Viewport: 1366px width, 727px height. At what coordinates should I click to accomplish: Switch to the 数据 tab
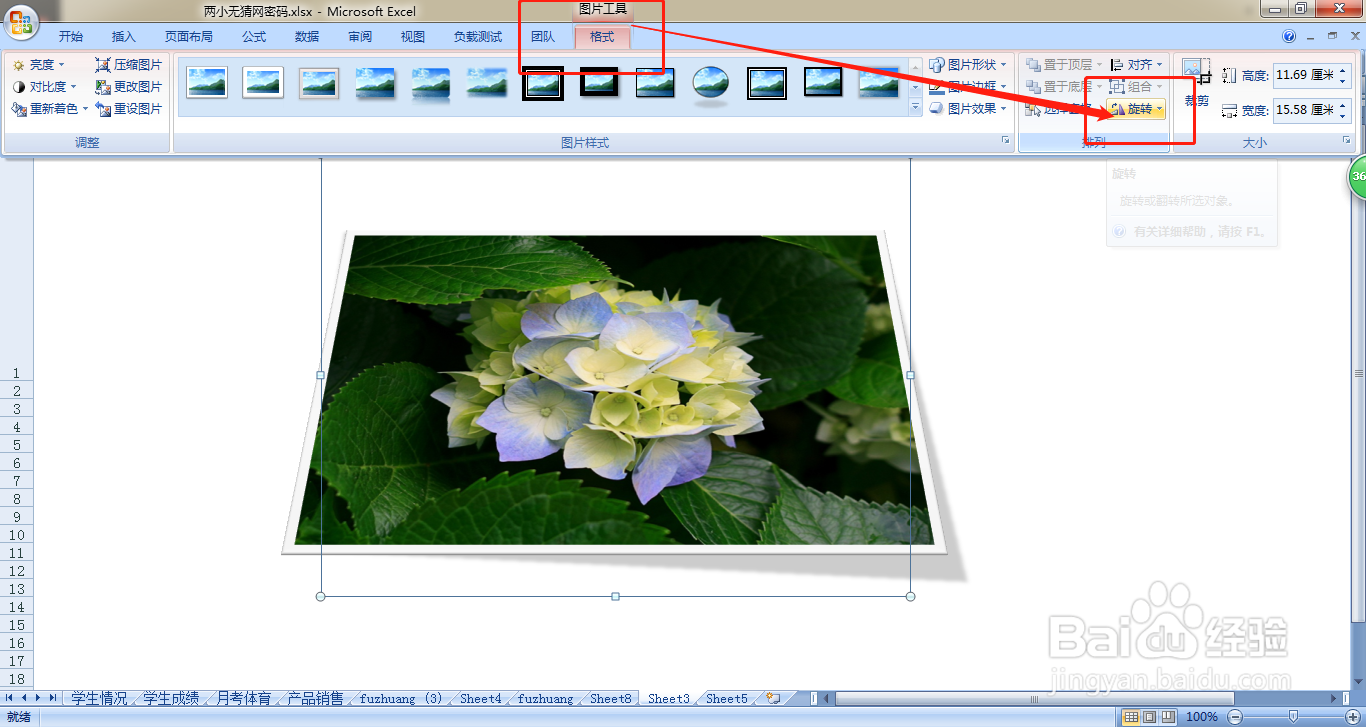coord(307,37)
